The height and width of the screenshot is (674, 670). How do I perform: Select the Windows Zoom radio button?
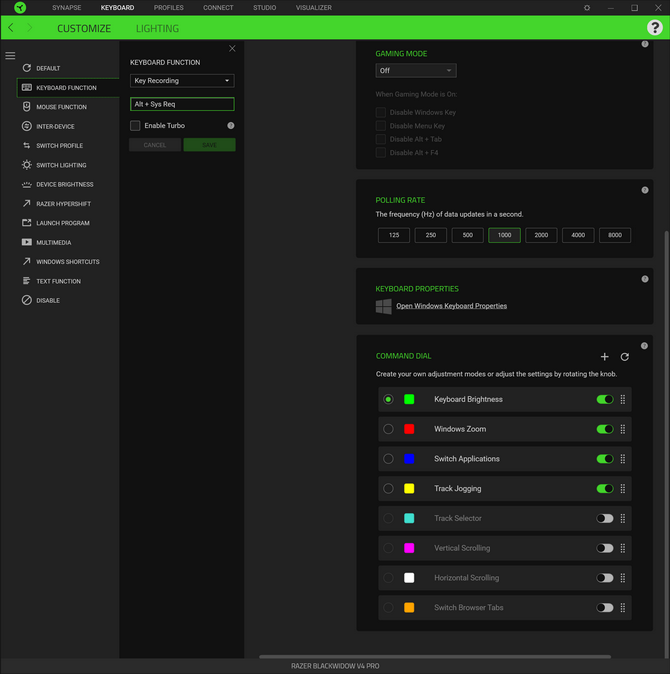click(388, 429)
